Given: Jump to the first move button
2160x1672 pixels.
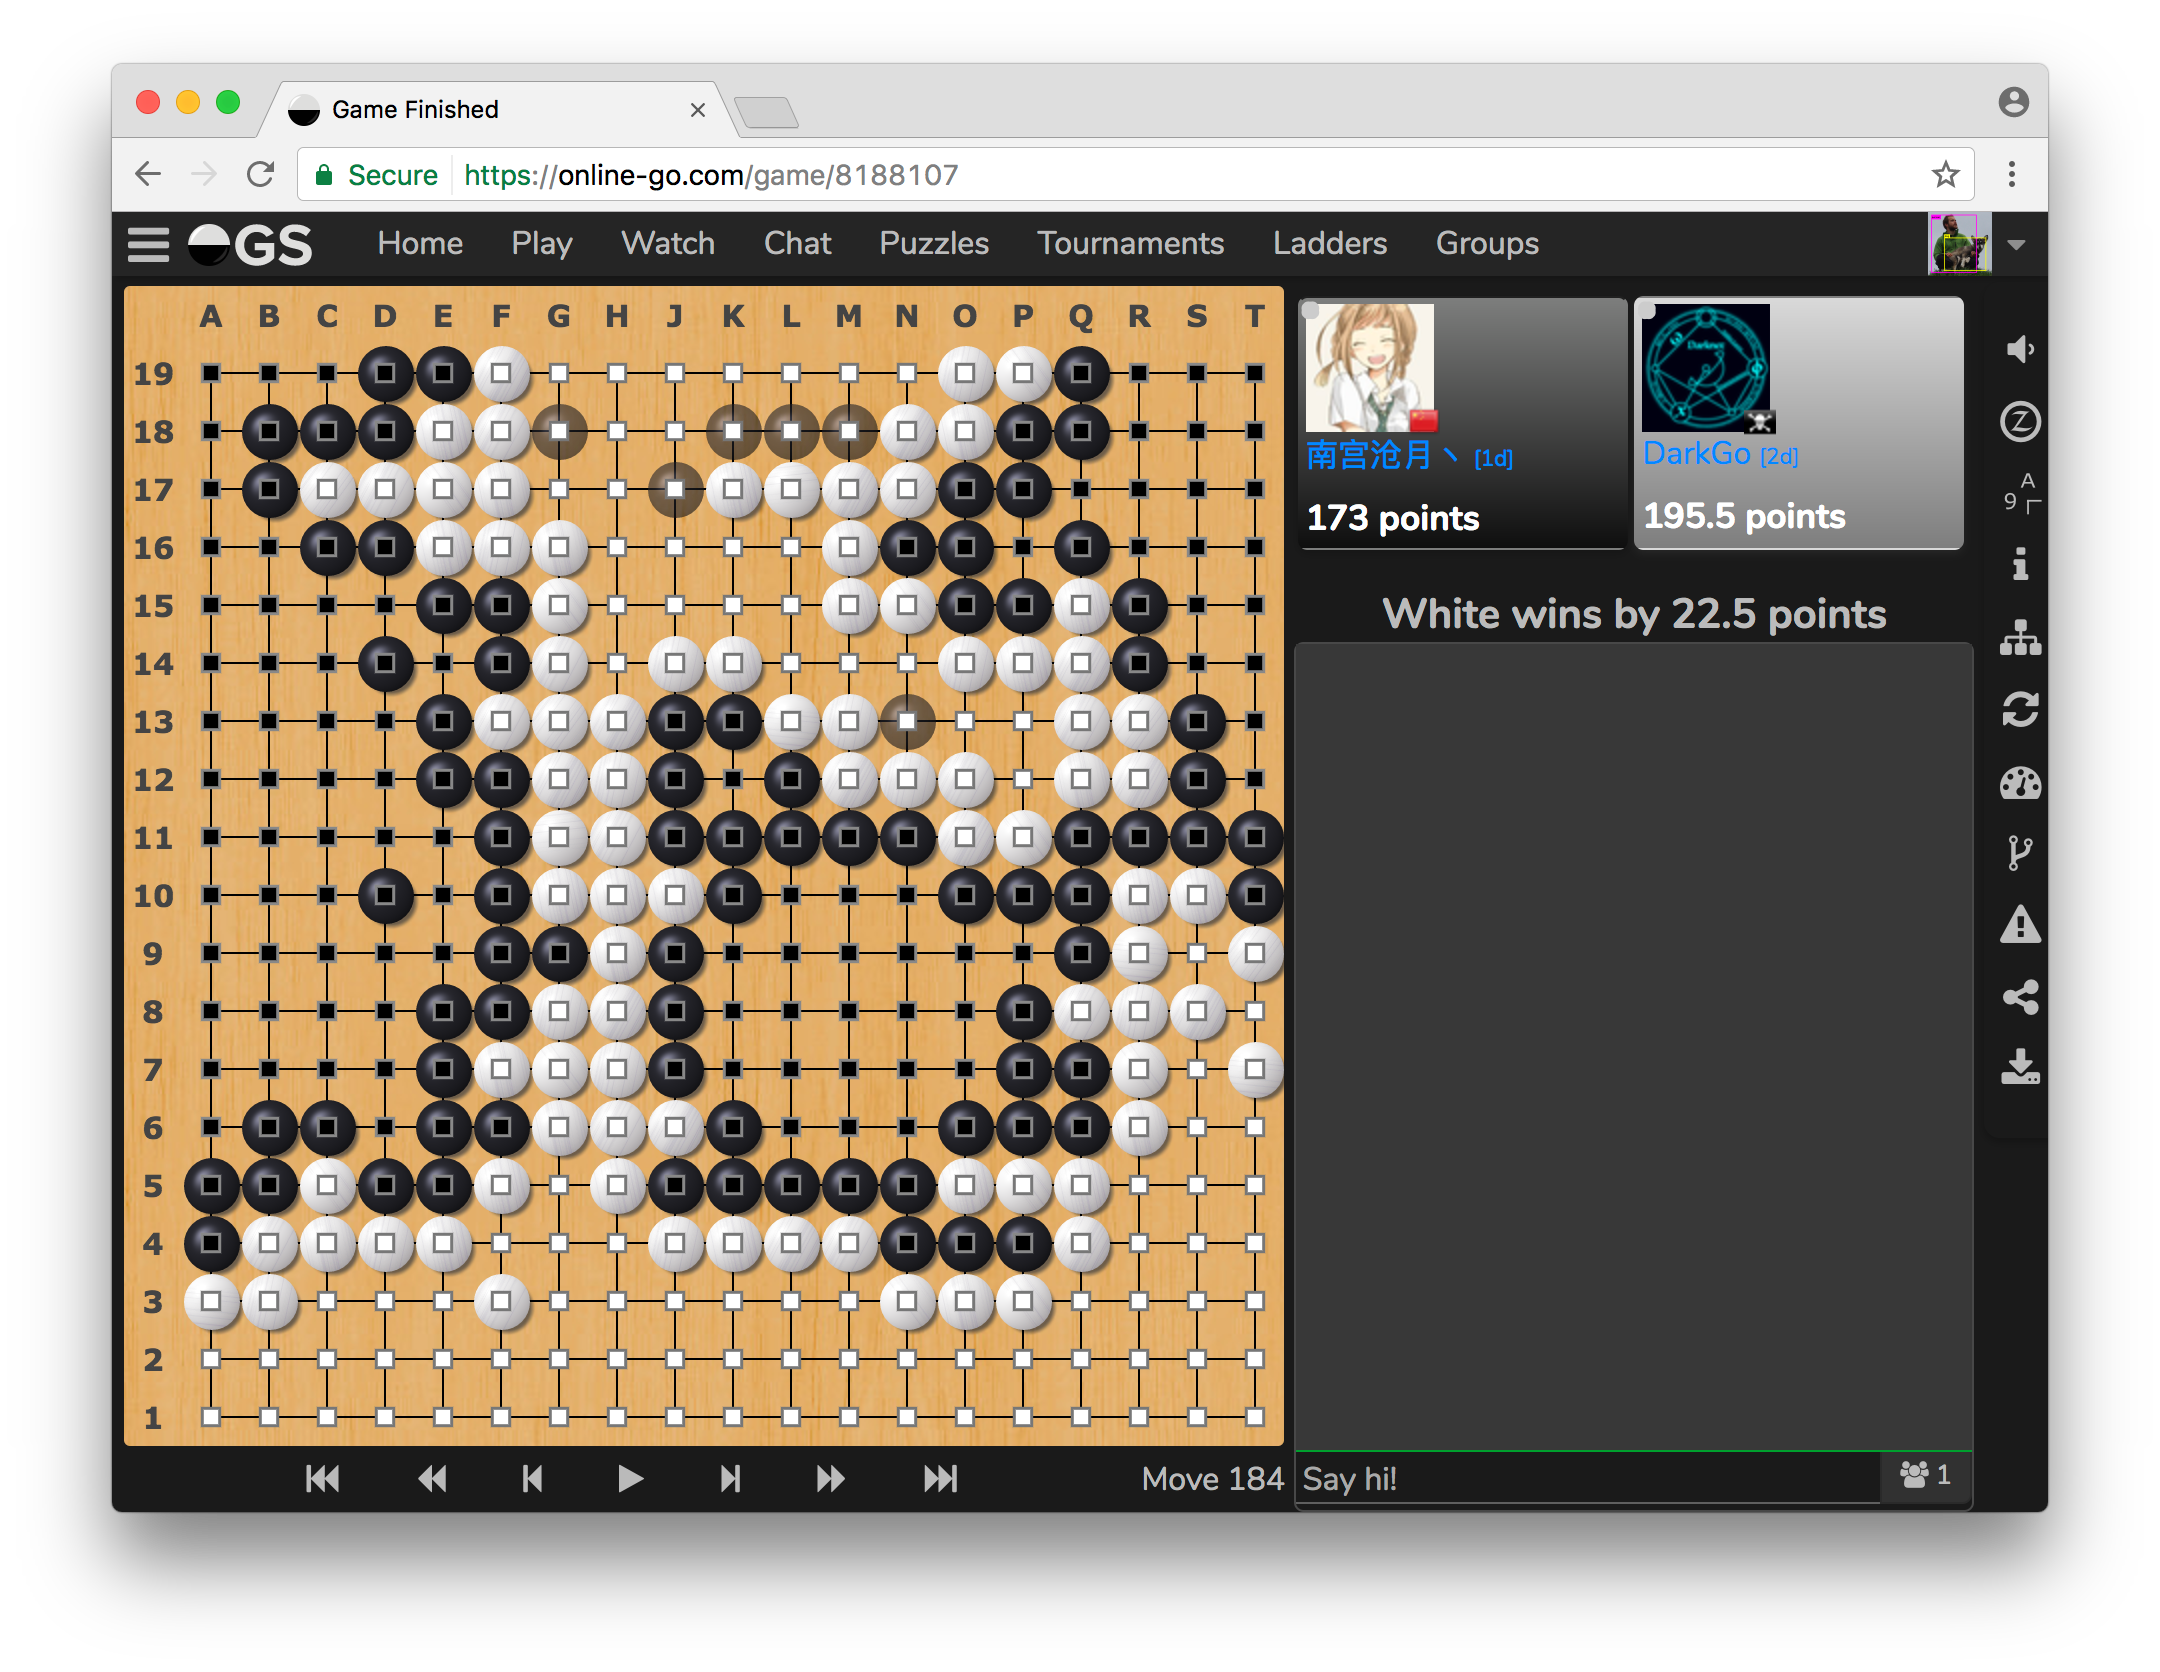Looking at the screenshot, I should 322,1478.
